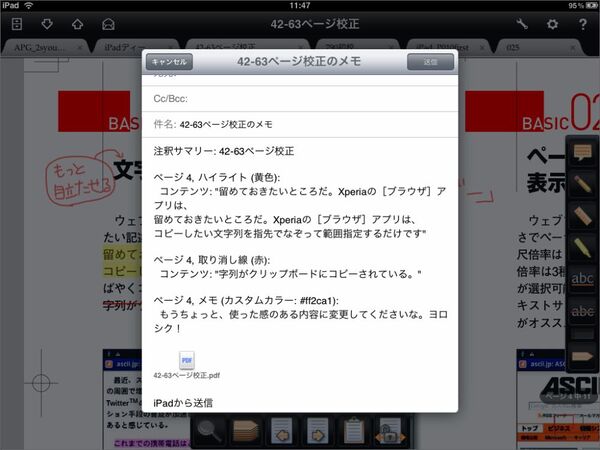Tap the download arrow icon in top toolbar
600x450 pixels.
[47, 24]
